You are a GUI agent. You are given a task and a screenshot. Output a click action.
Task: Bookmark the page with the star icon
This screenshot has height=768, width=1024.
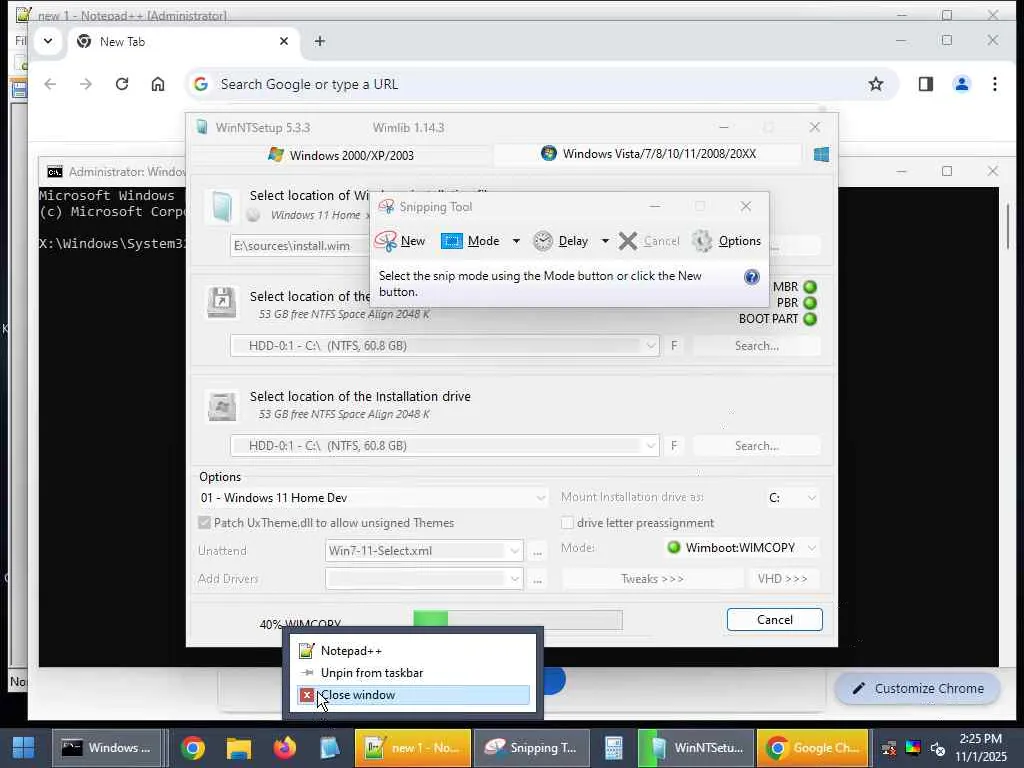point(876,84)
